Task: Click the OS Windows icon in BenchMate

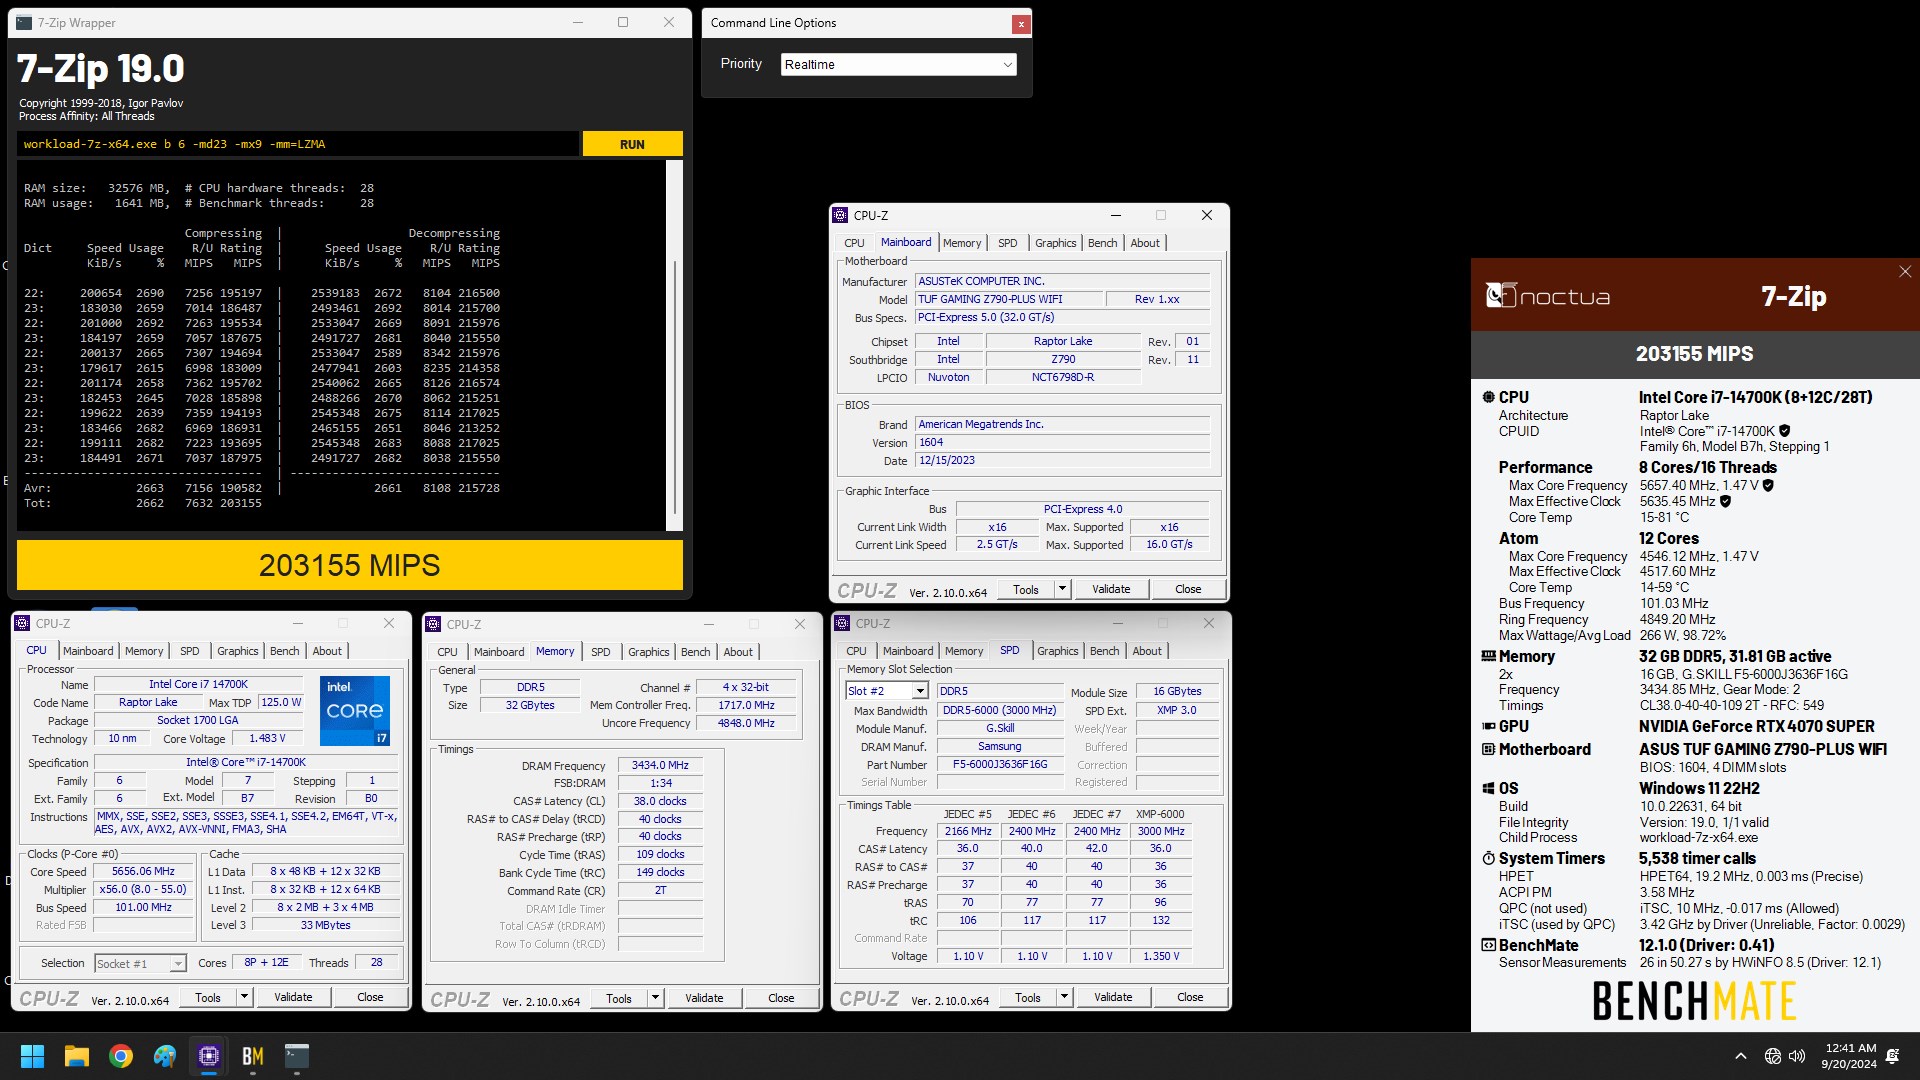Action: 1489,788
